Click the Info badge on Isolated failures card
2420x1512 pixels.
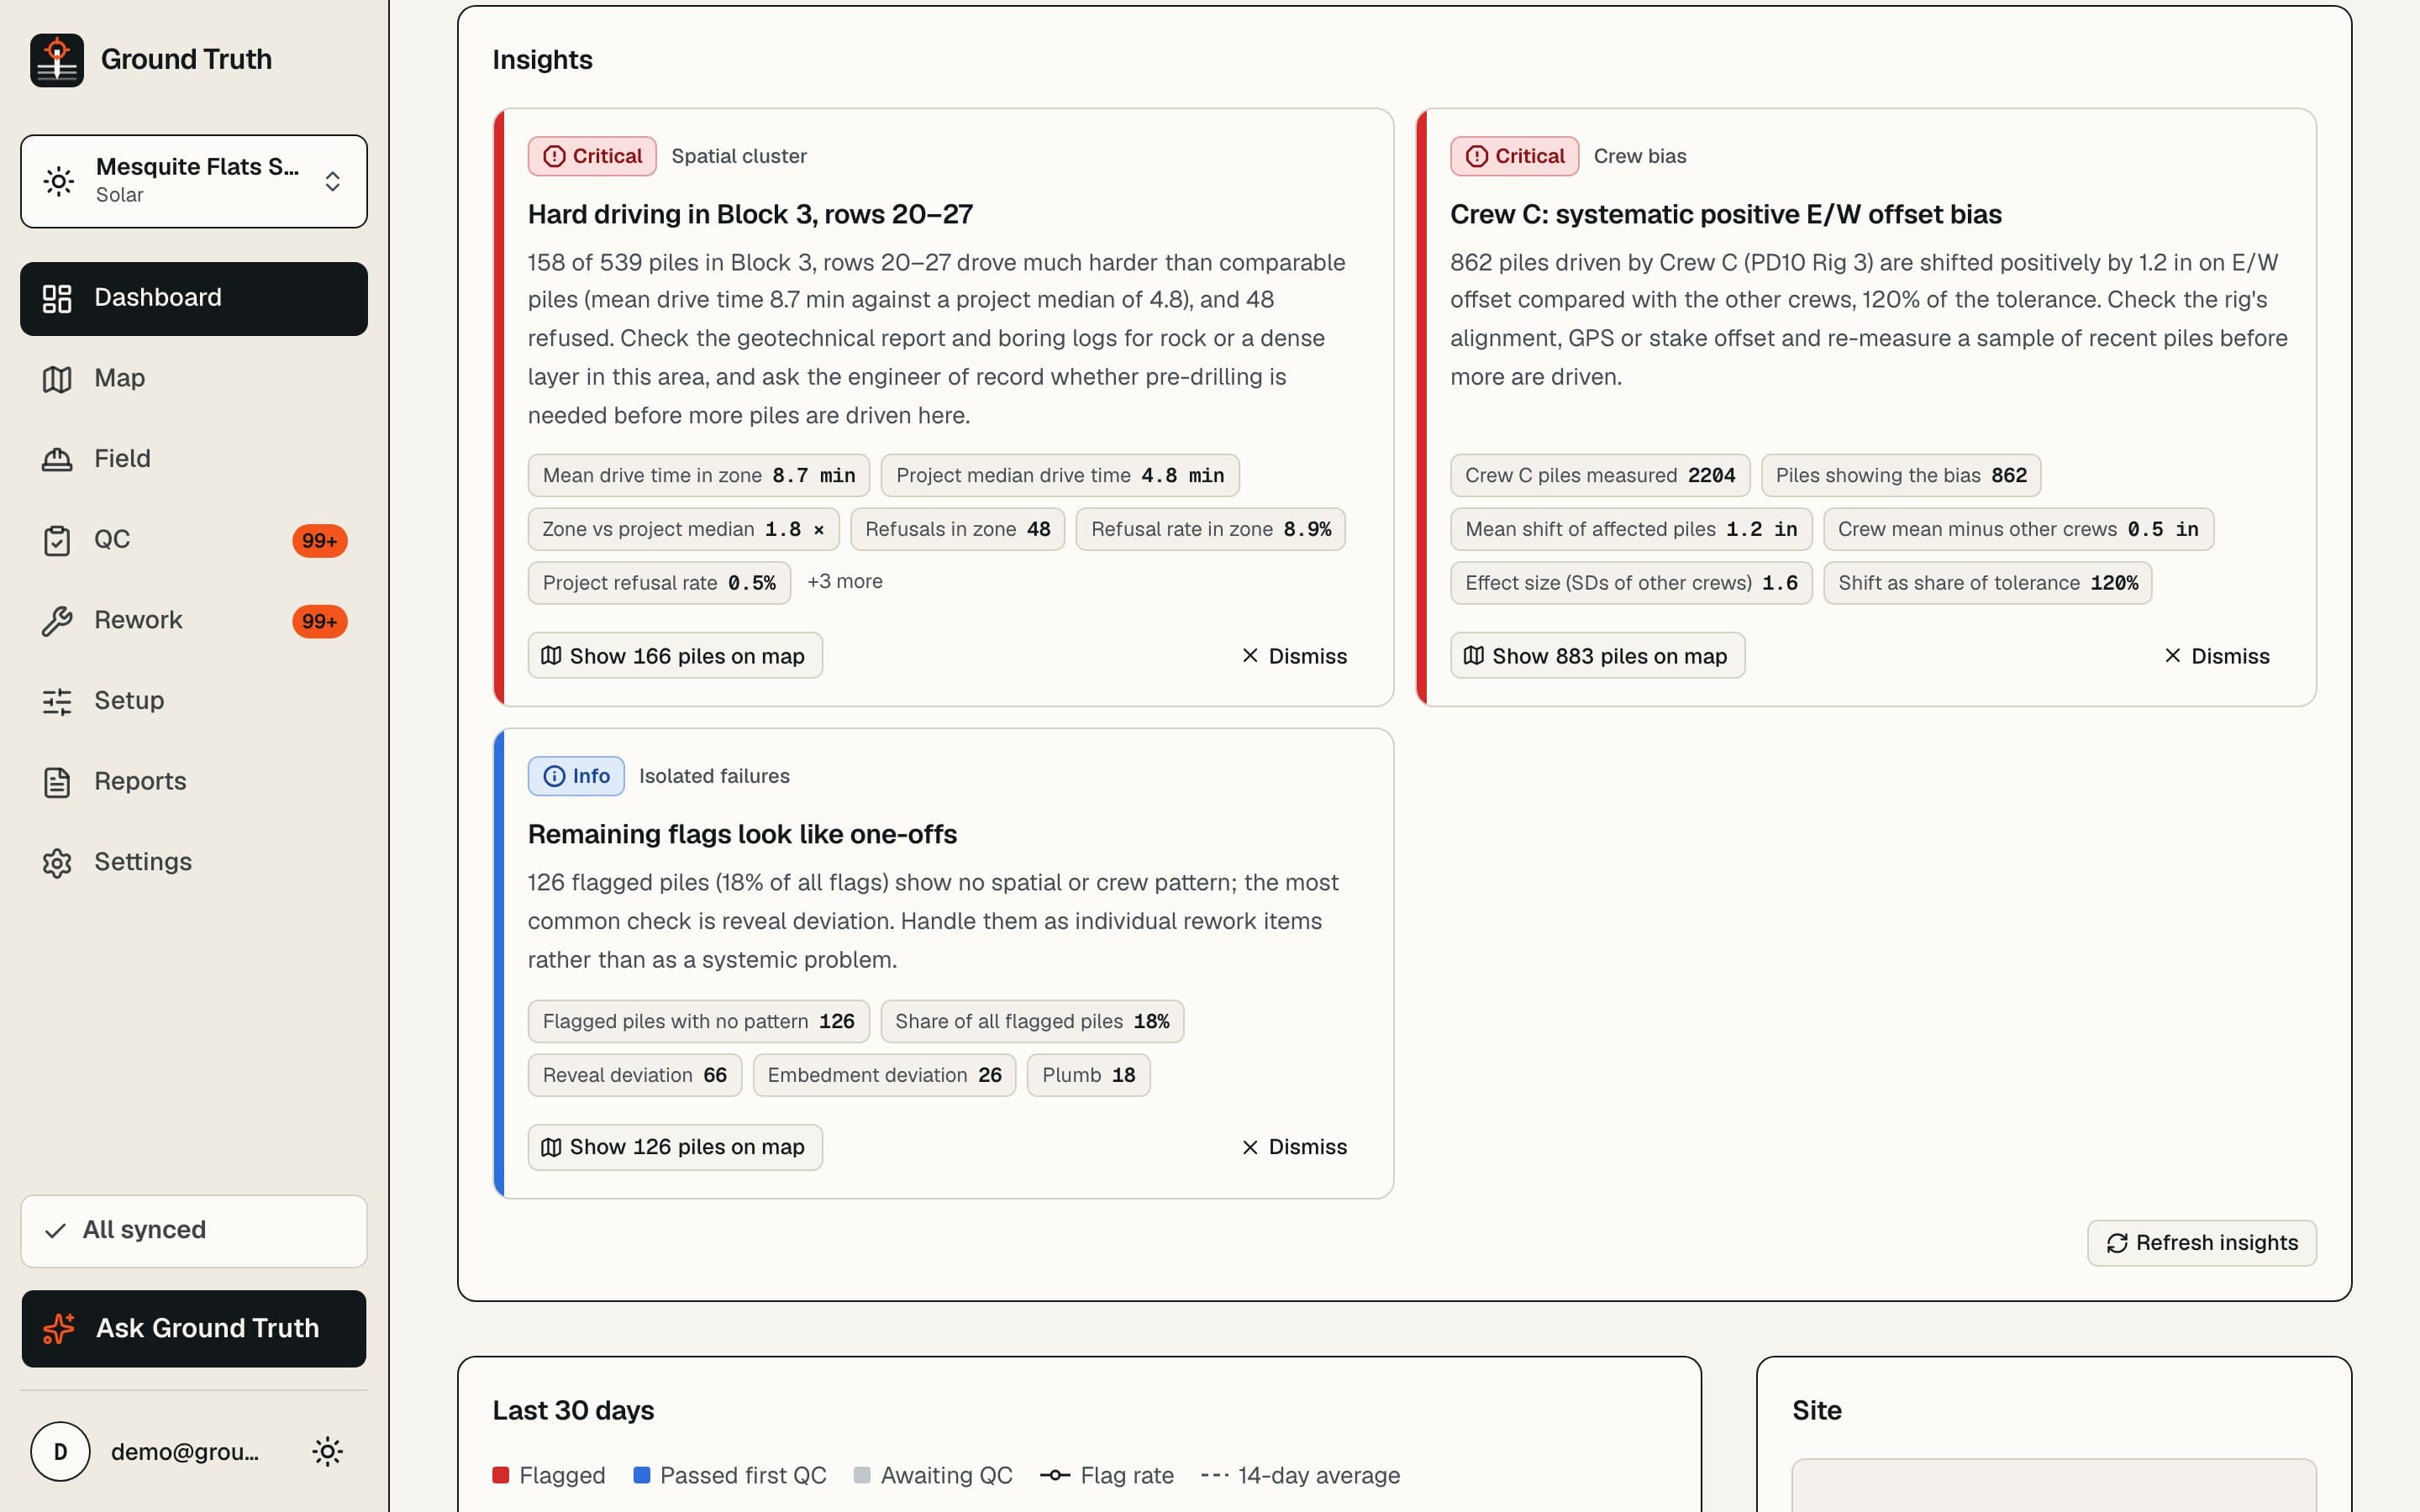click(576, 776)
